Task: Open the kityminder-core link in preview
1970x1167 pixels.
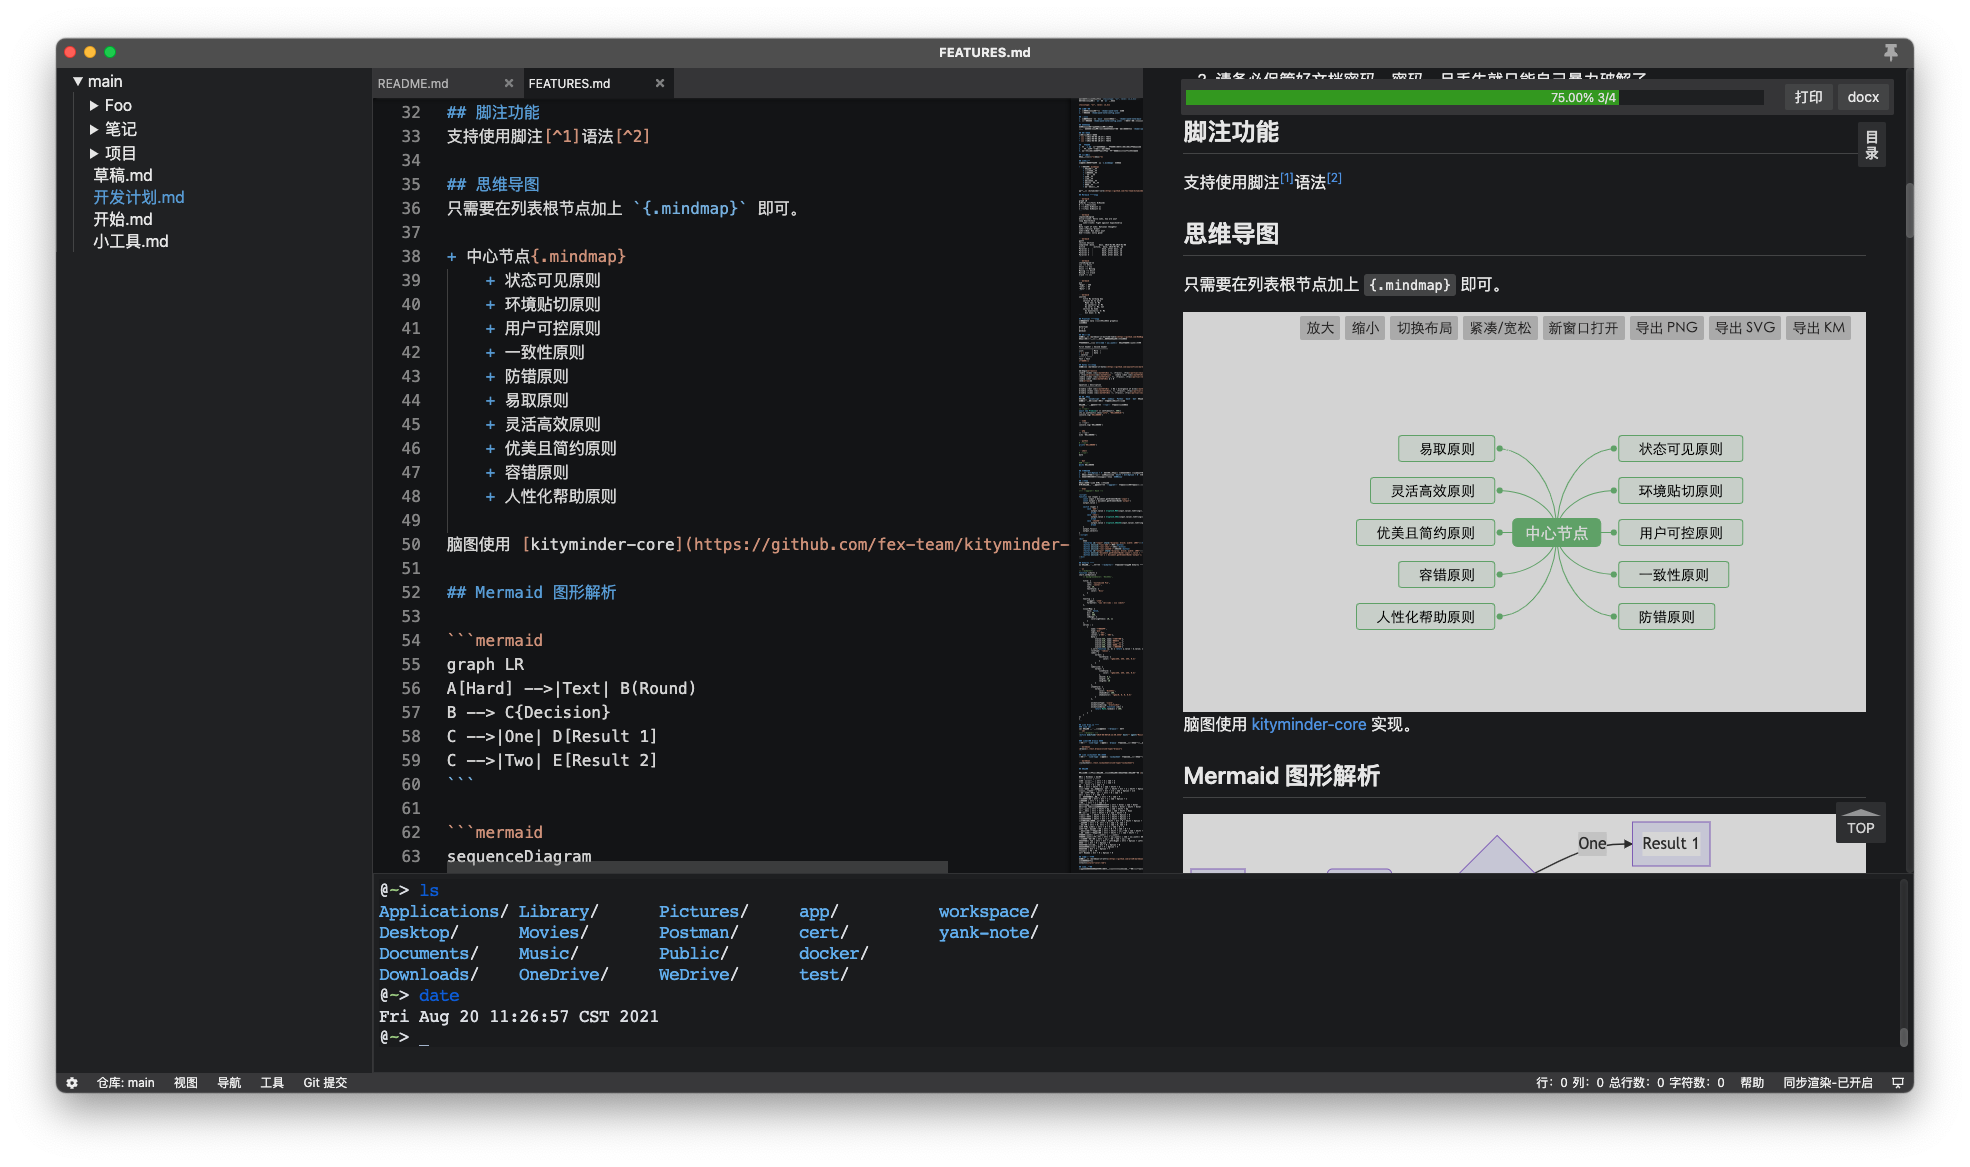Action: pyautogui.click(x=1308, y=724)
